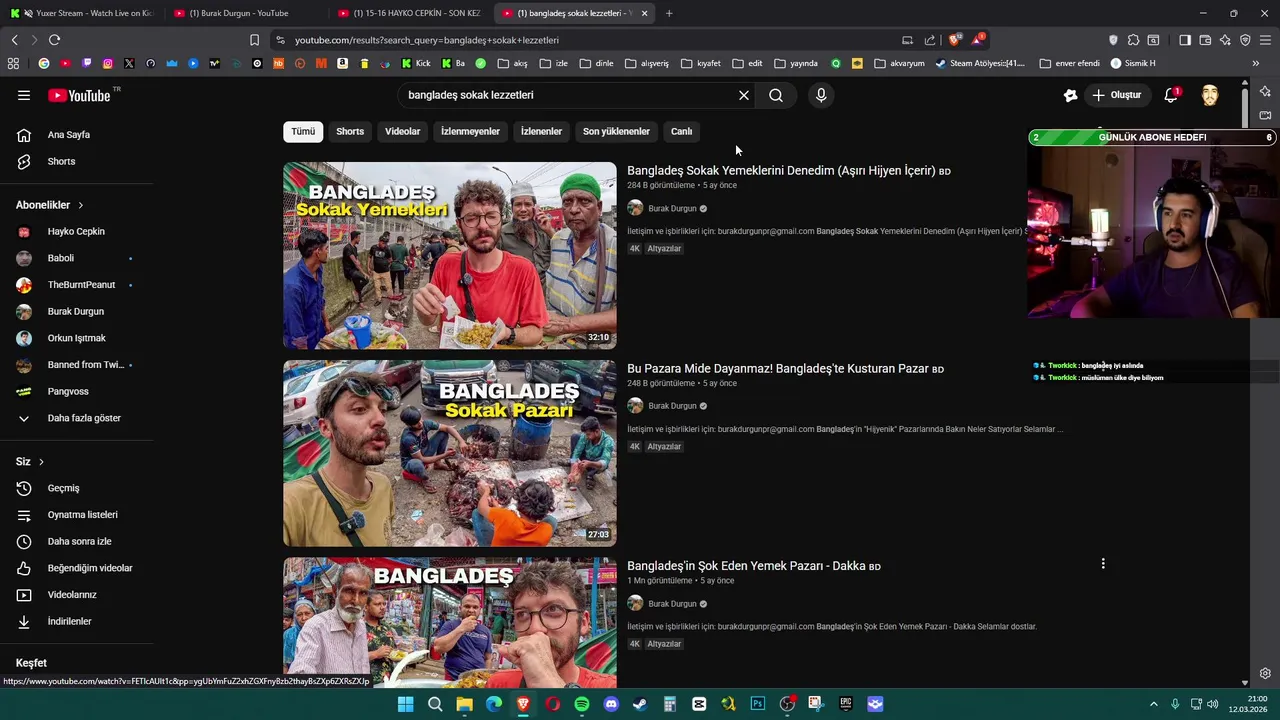The image size is (1280, 720).
Task: Go back in browser history
Action: 14,40
